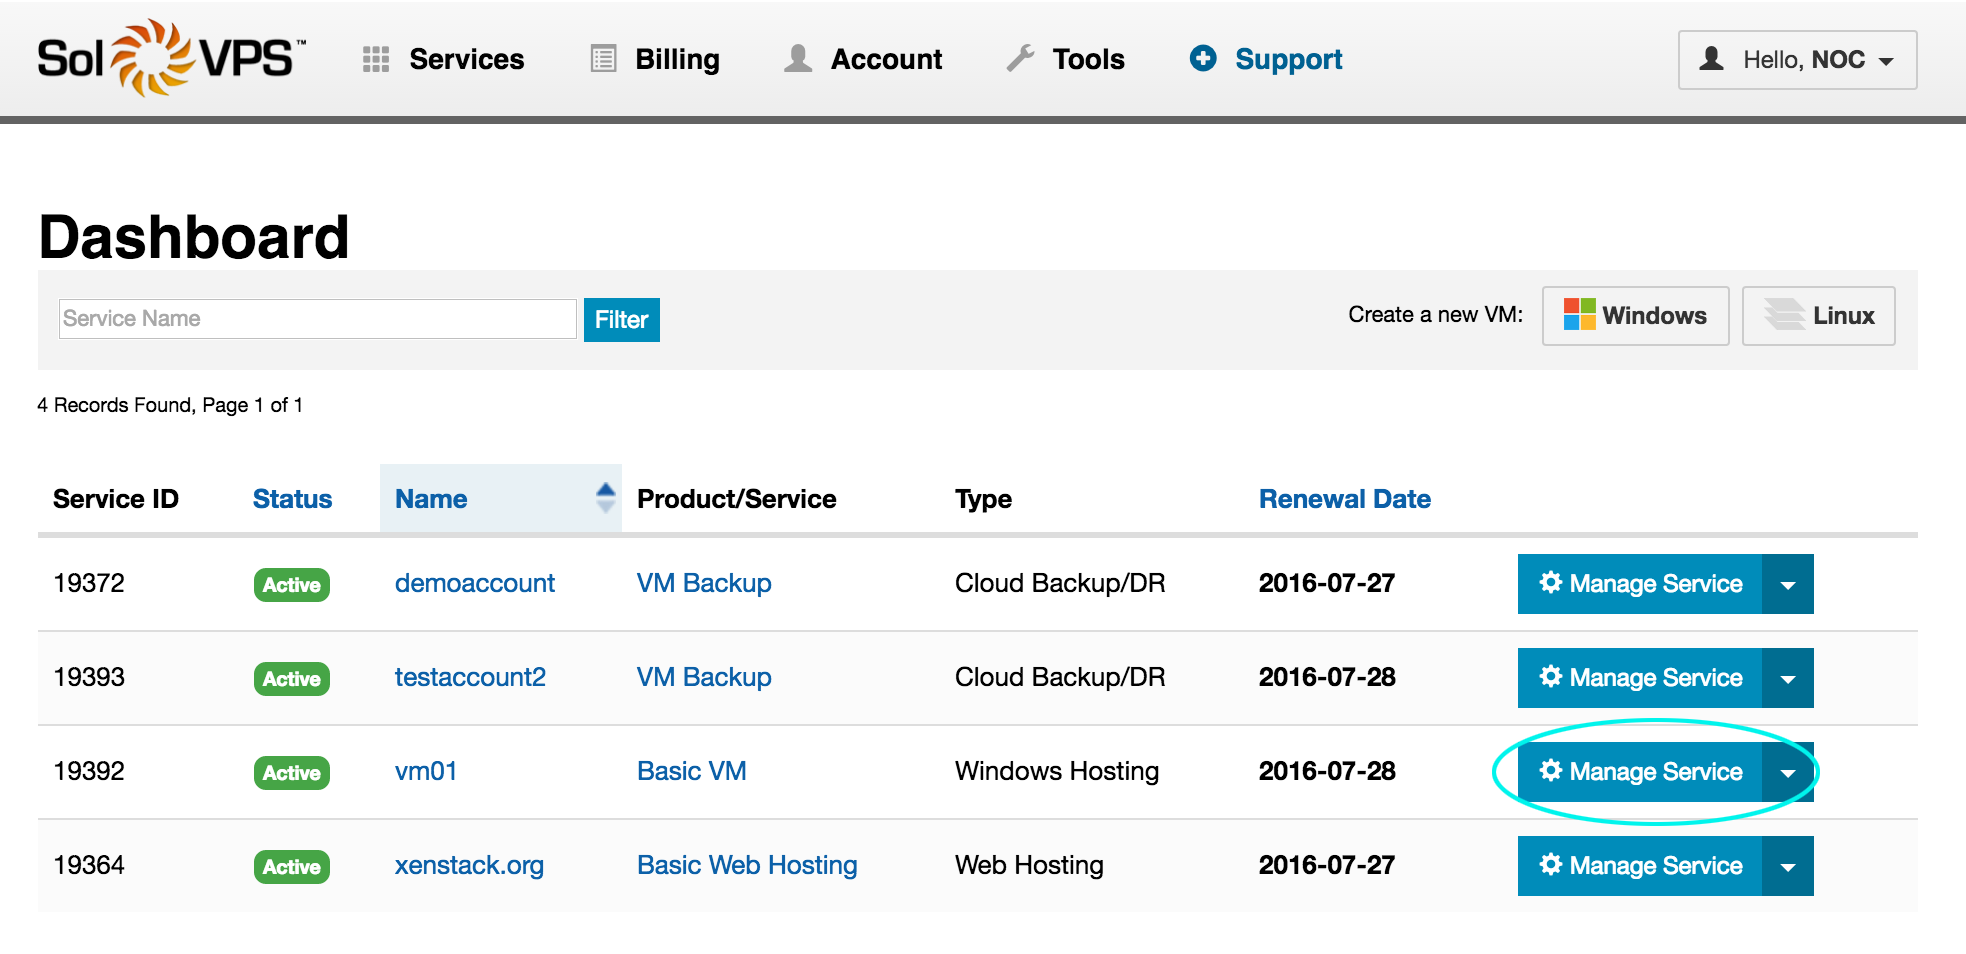The image size is (1966, 954).
Task: Click the Manage Service button for testaccount2
Action: [1638, 678]
